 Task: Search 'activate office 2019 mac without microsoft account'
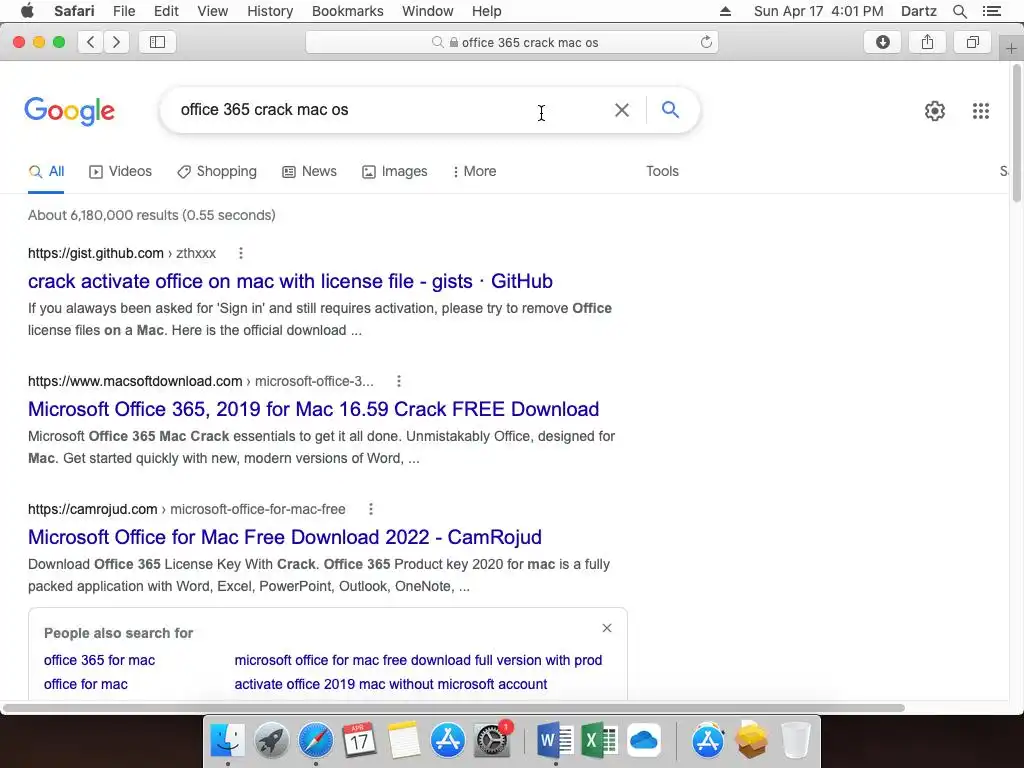pyautogui.click(x=391, y=684)
